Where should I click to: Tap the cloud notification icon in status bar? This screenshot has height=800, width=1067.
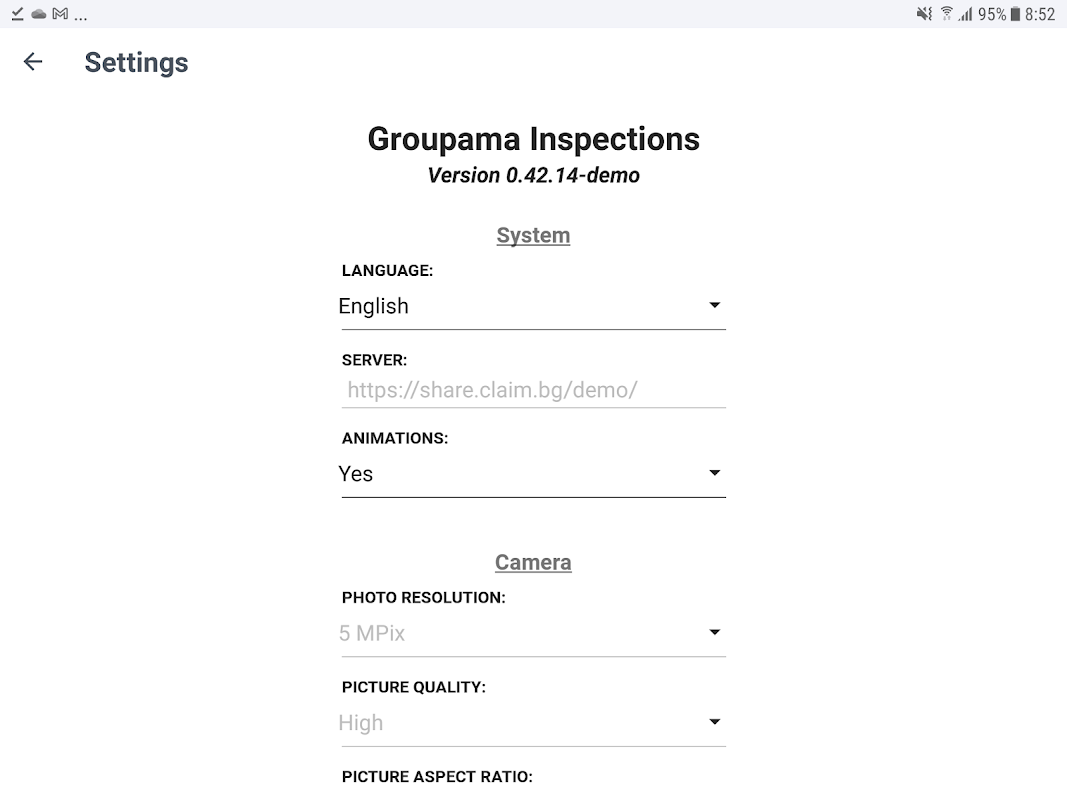click(39, 14)
